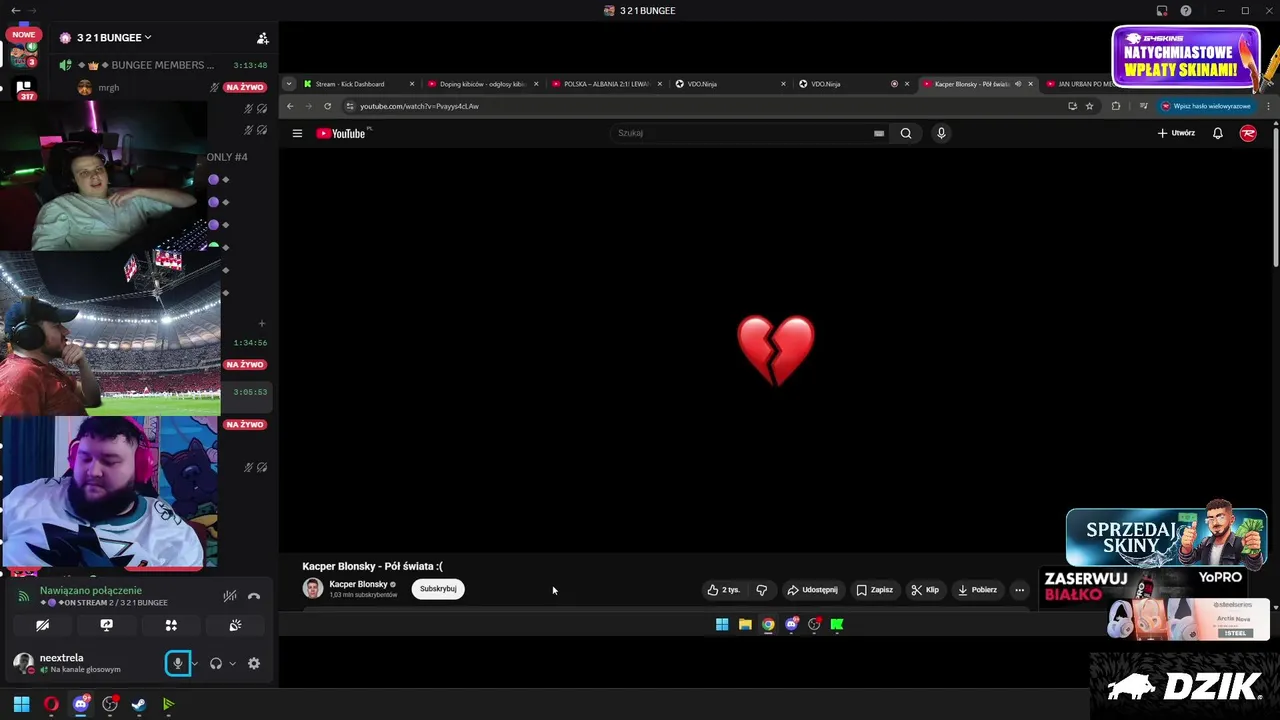Invite people to Discord server
The height and width of the screenshot is (720, 1280).
point(262,38)
